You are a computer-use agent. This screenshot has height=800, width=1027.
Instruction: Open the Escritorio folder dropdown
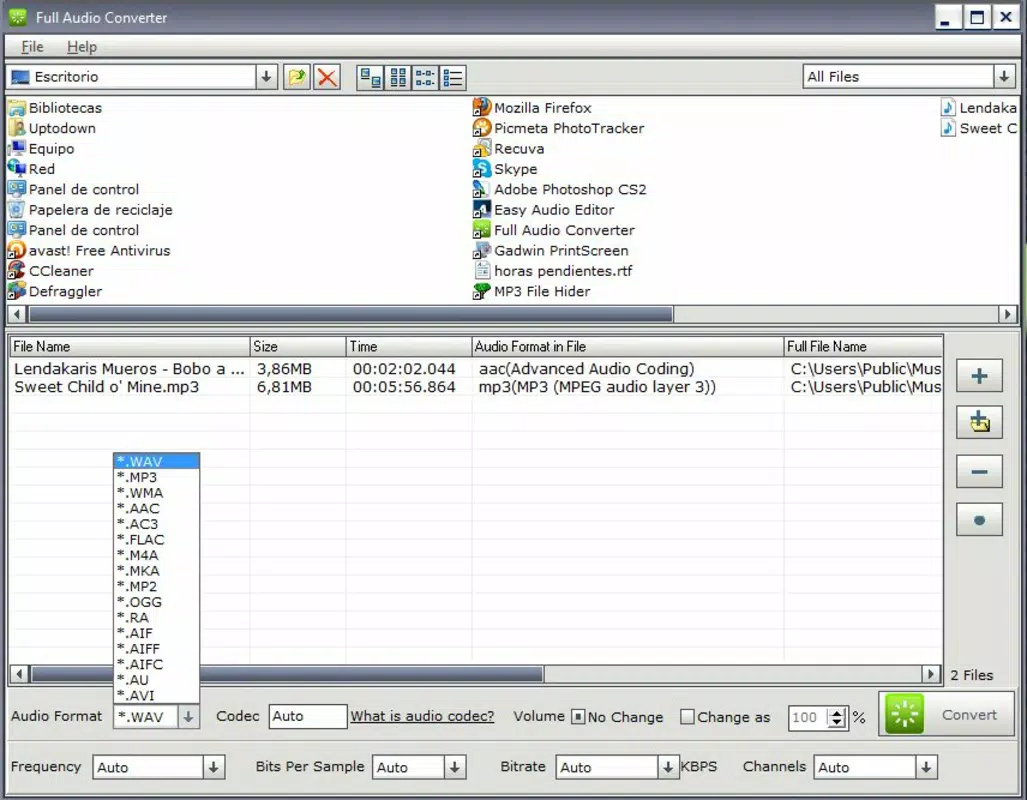pos(266,77)
